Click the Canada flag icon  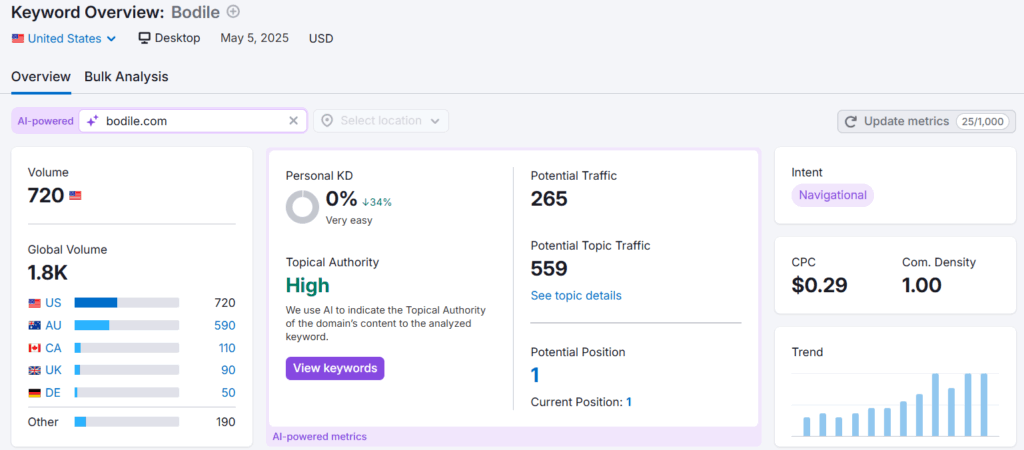coord(35,348)
